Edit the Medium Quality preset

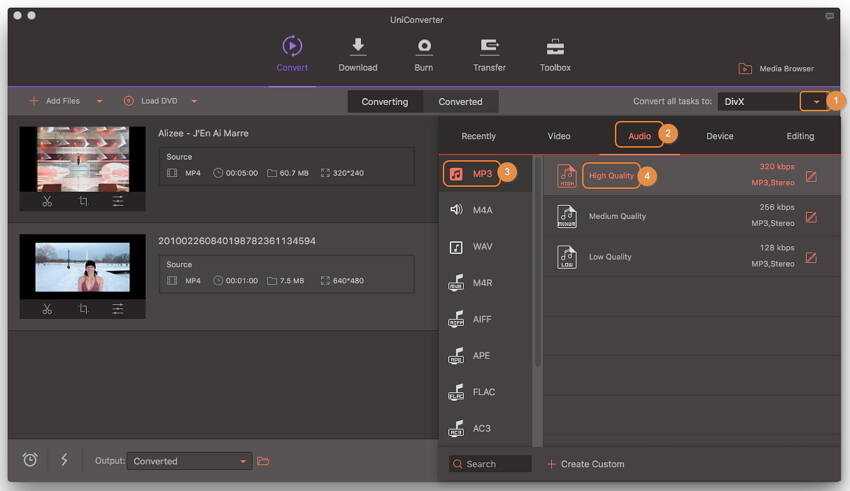pos(811,217)
